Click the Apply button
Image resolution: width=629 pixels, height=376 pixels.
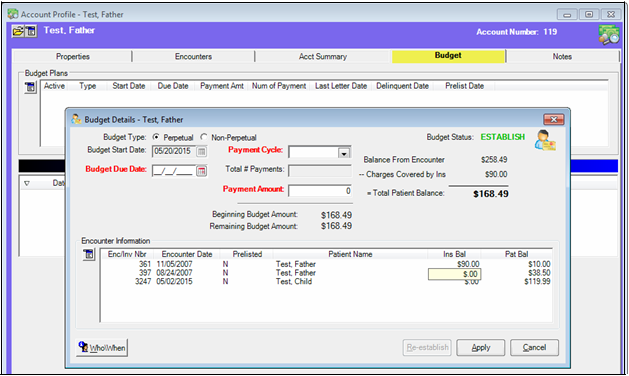point(481,348)
